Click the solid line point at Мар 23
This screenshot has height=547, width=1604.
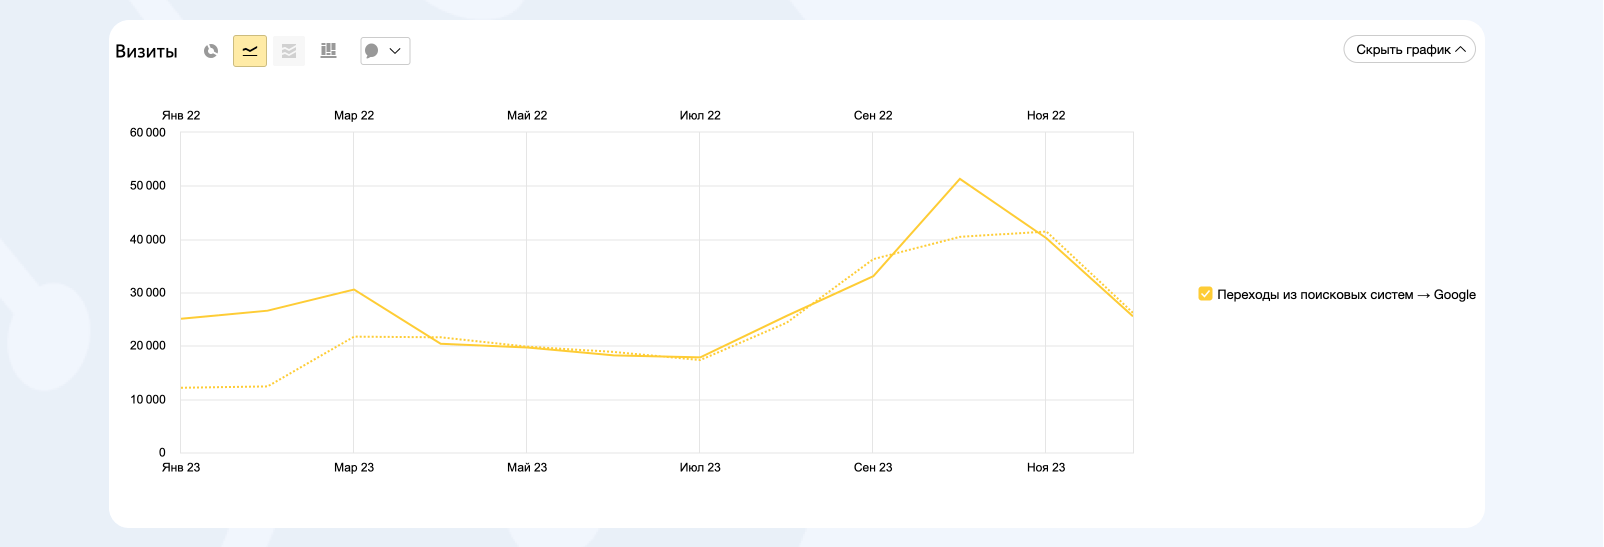point(353,290)
